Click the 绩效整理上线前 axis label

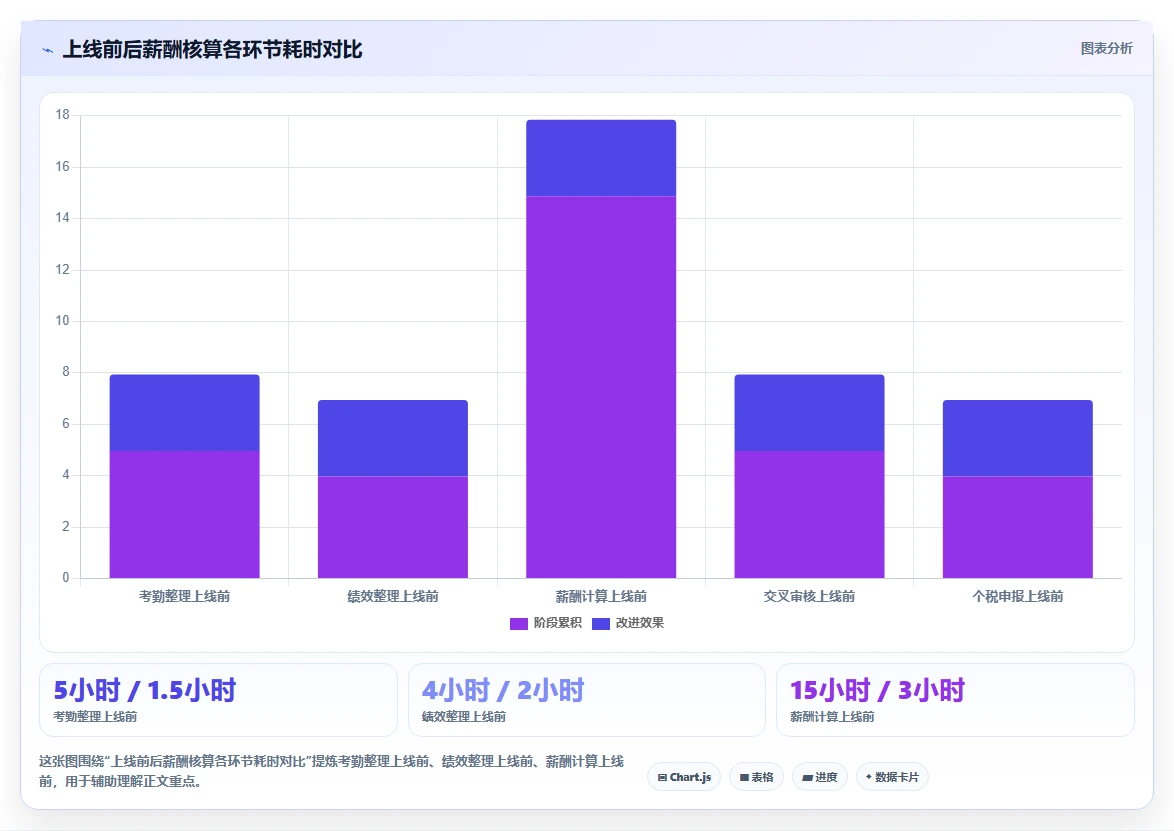pos(392,597)
